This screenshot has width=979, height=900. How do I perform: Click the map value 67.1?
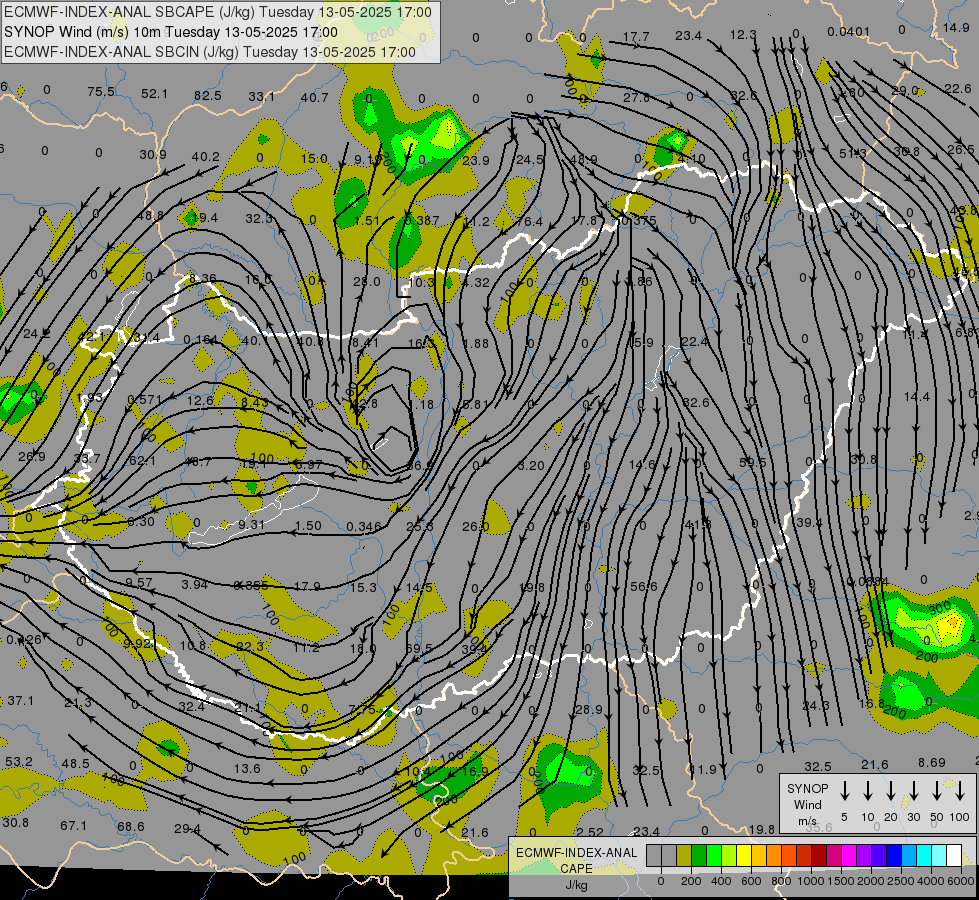click(74, 826)
